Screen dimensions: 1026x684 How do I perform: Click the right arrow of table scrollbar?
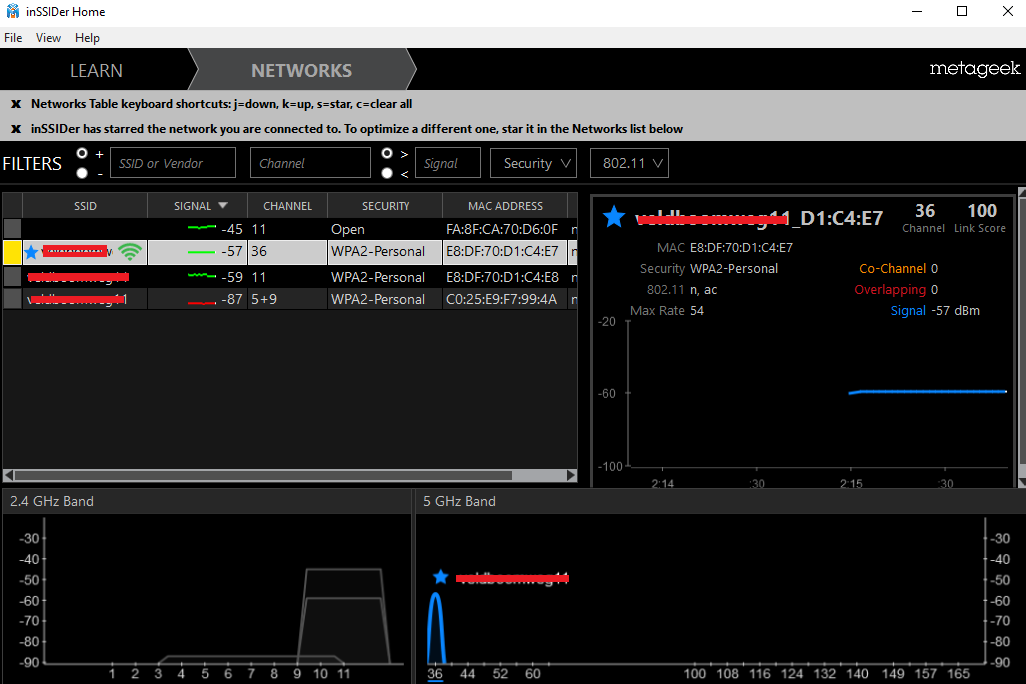click(x=571, y=475)
